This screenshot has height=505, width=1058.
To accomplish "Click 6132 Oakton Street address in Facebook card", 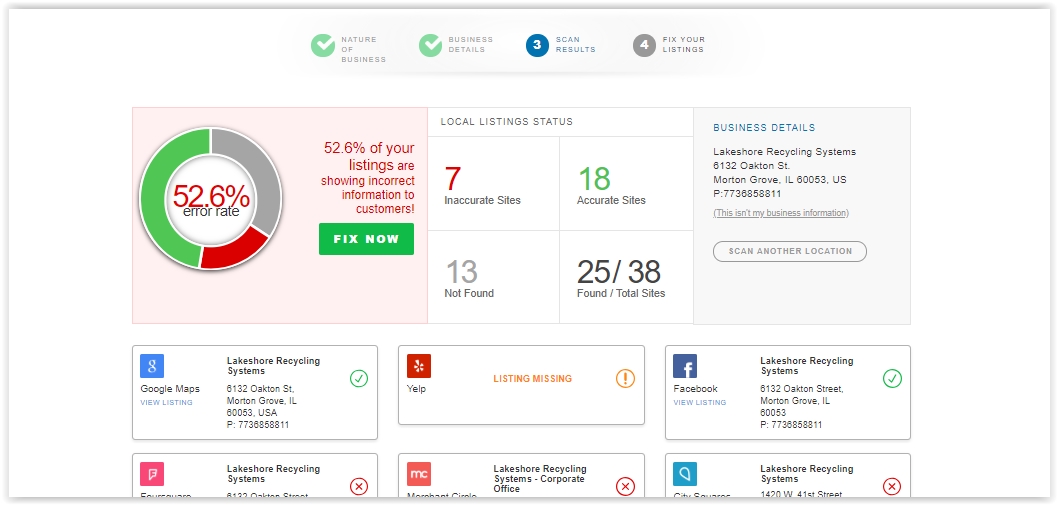I will coord(802,389).
